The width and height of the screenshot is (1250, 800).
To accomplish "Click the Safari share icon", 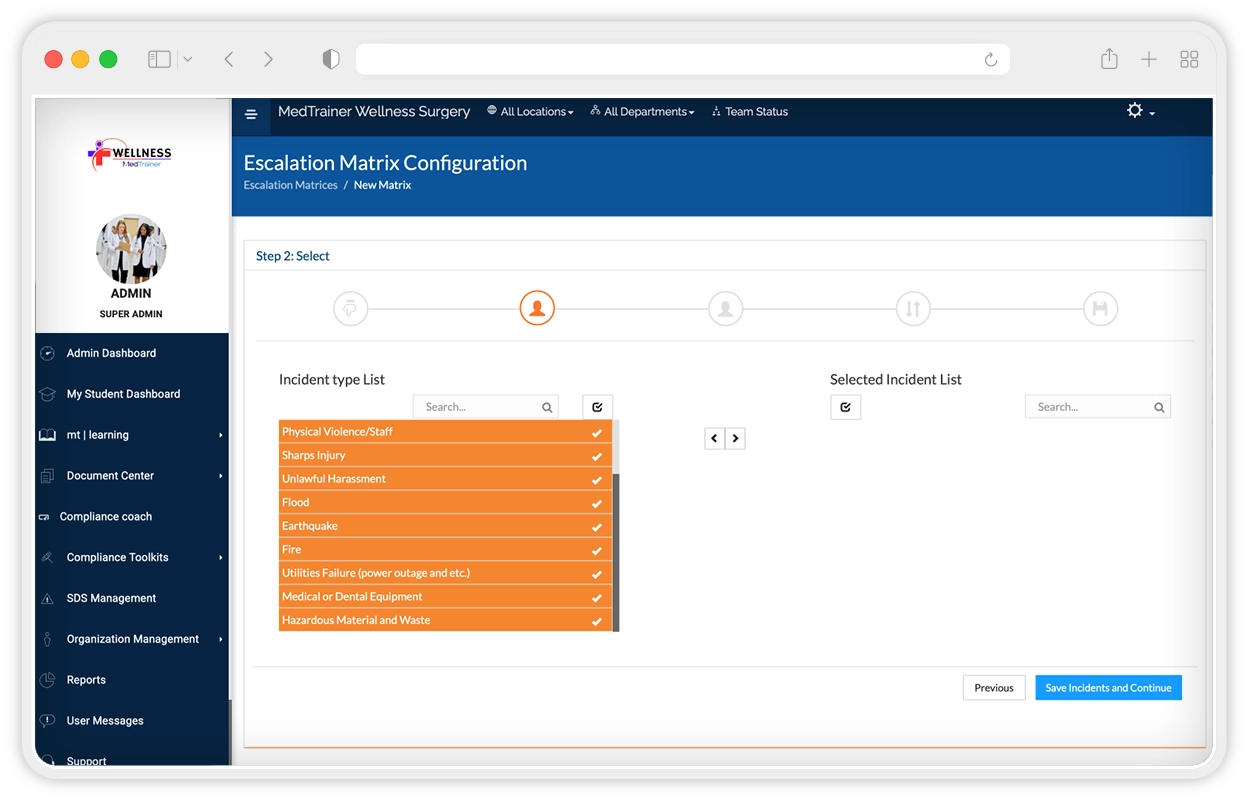I will pos(1109,60).
